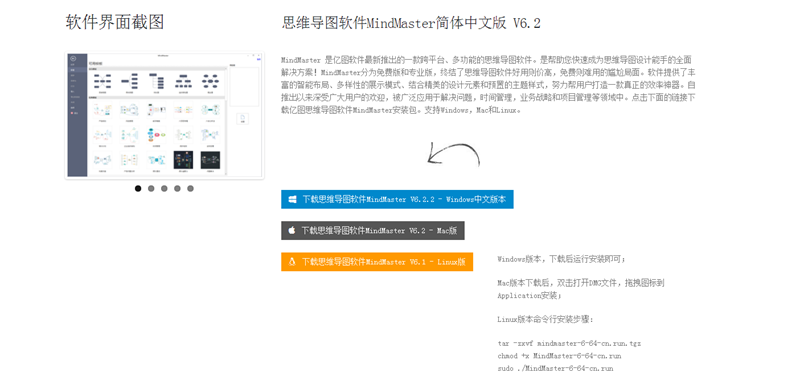The width and height of the screenshot is (800, 381).
Task: Click the command 'chmod +x MindMaster-6-64-cn.run'
Action: pyautogui.click(x=559, y=355)
